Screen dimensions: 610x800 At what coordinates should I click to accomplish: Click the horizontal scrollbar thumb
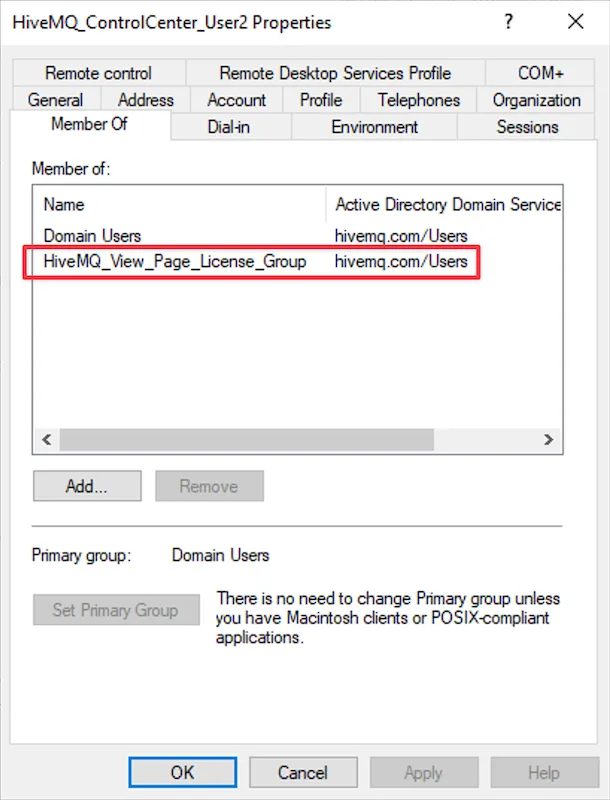click(247, 439)
